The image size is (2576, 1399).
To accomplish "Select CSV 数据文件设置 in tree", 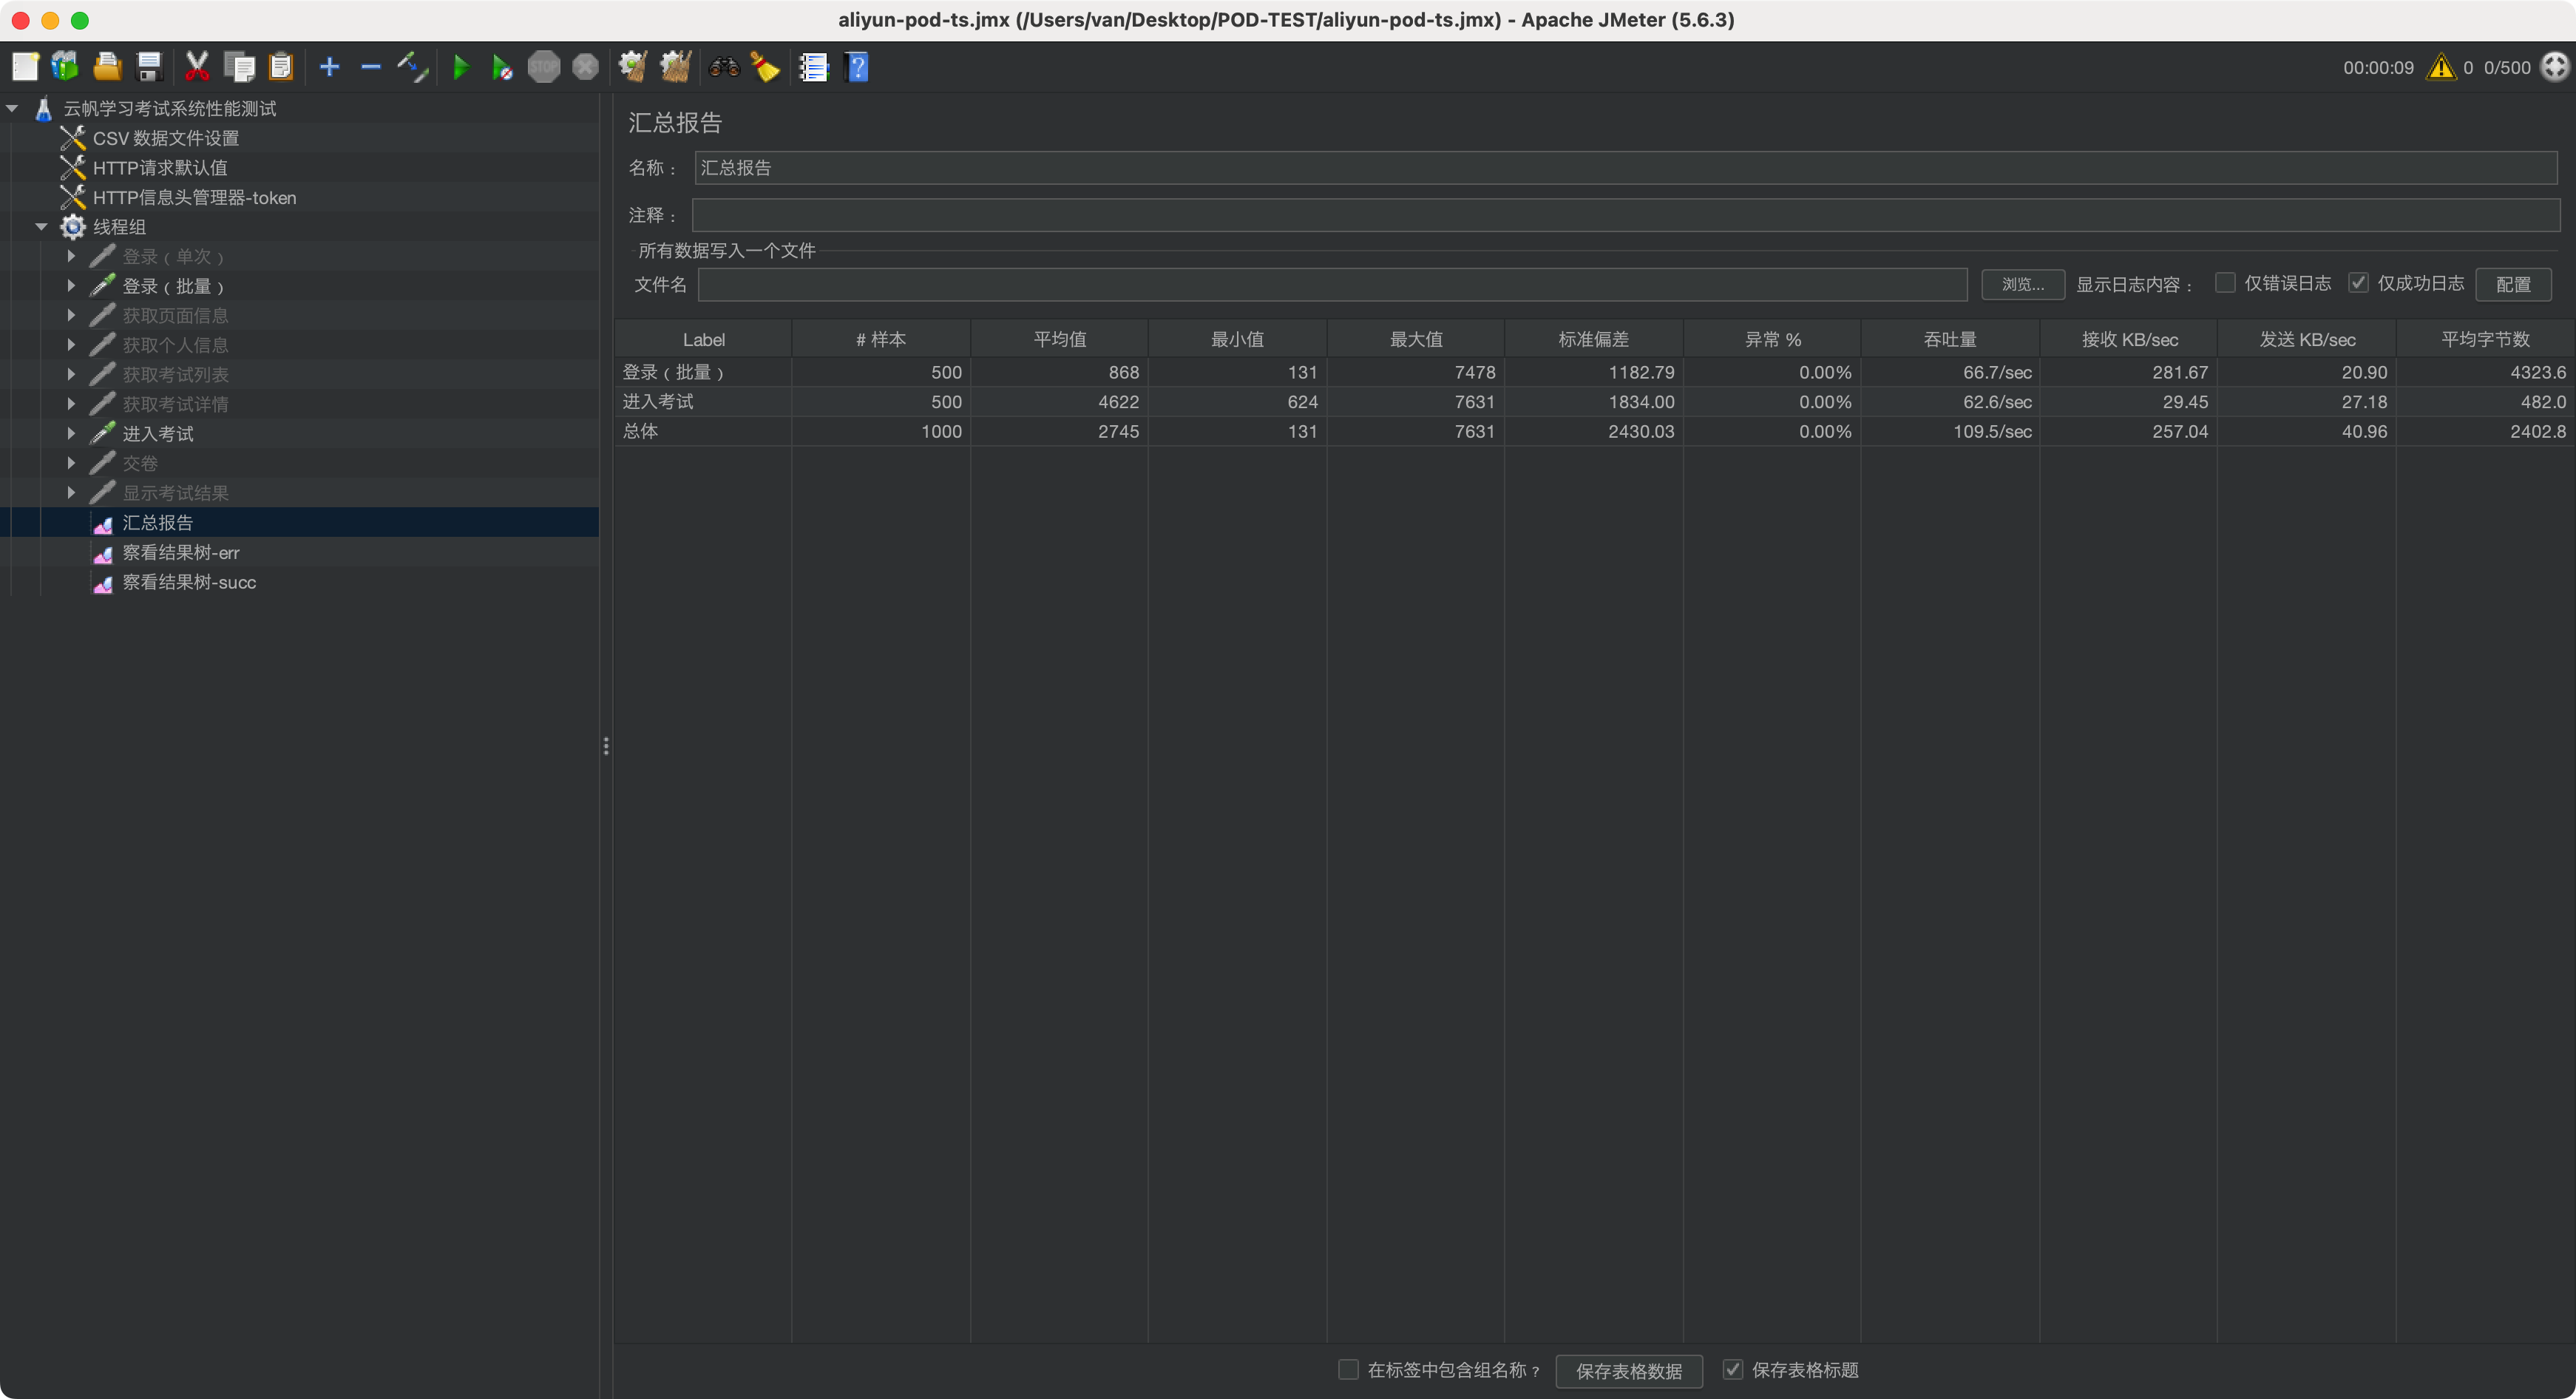I will (x=165, y=138).
